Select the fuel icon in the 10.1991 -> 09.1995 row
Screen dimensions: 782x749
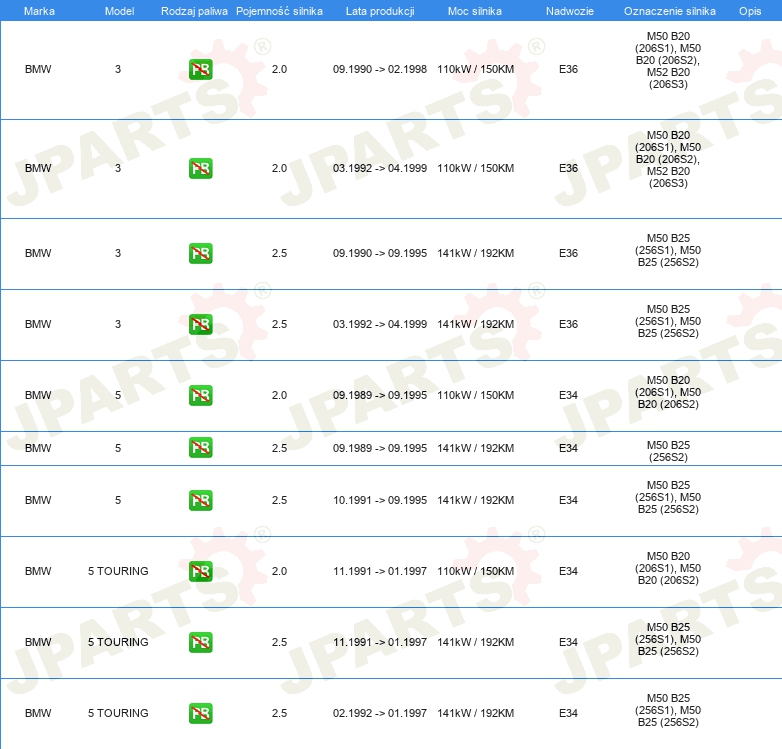tap(200, 500)
